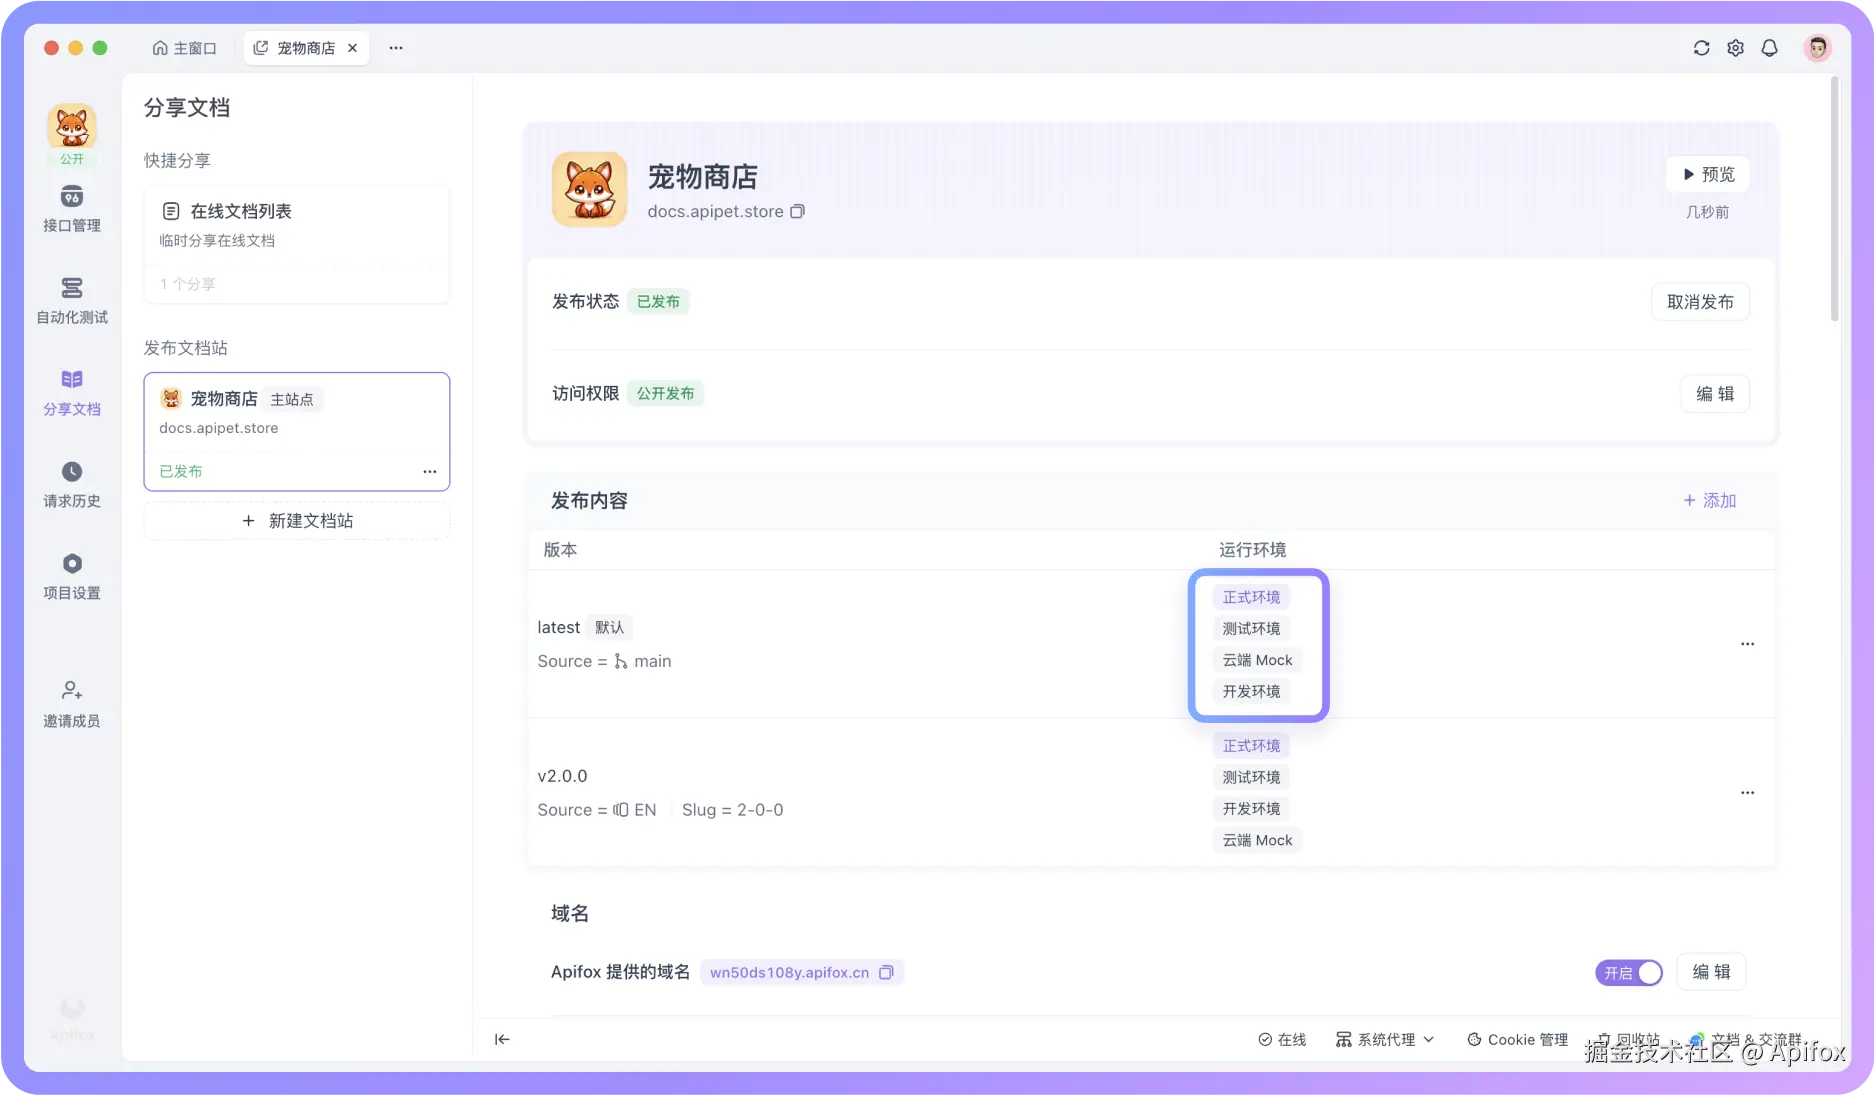
Task: Open Cookie 管理
Action: tap(1517, 1040)
